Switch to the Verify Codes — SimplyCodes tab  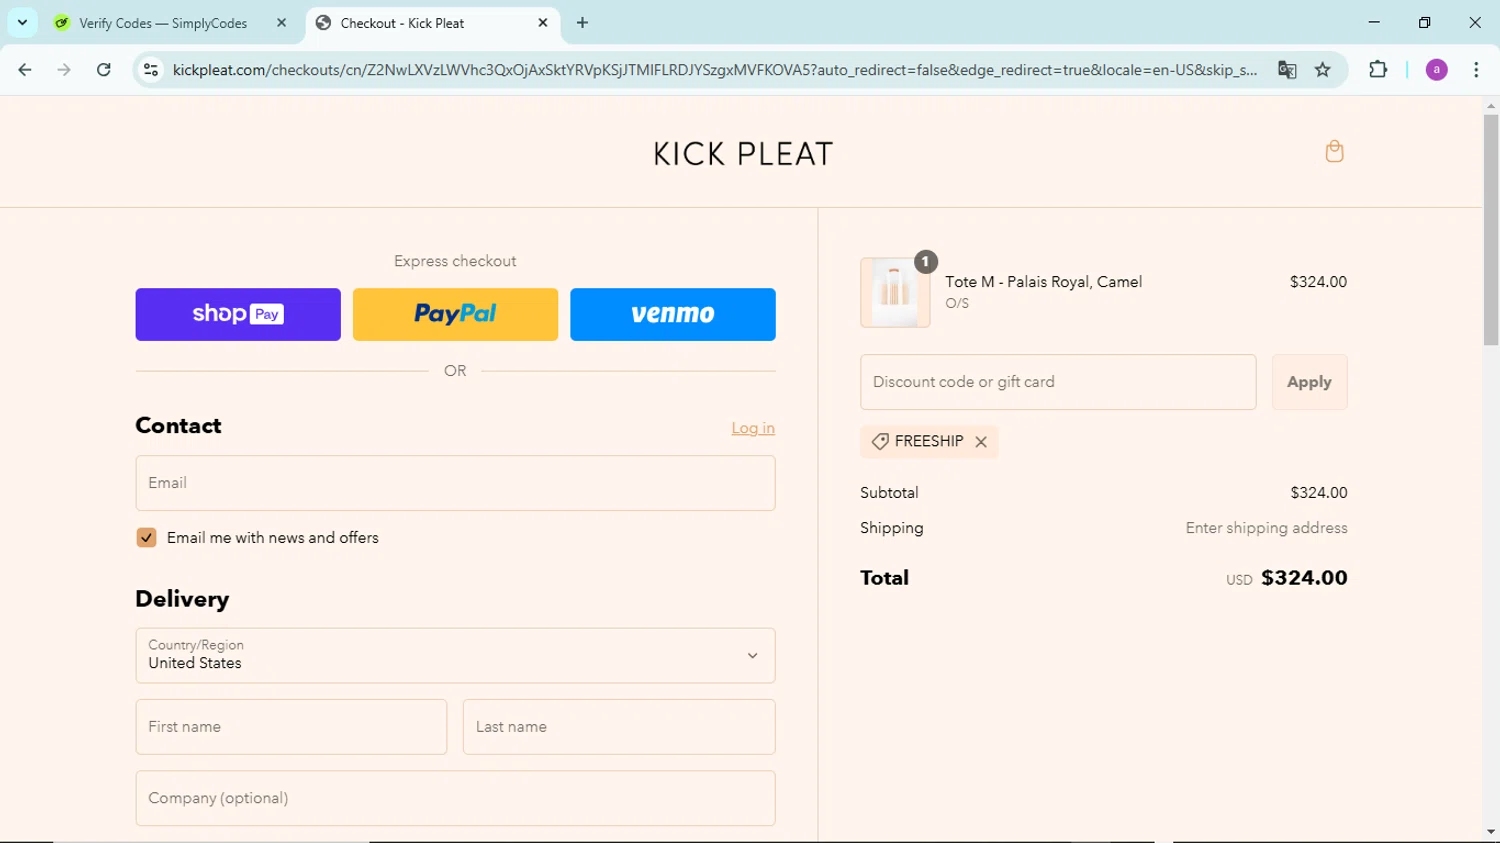[163, 23]
